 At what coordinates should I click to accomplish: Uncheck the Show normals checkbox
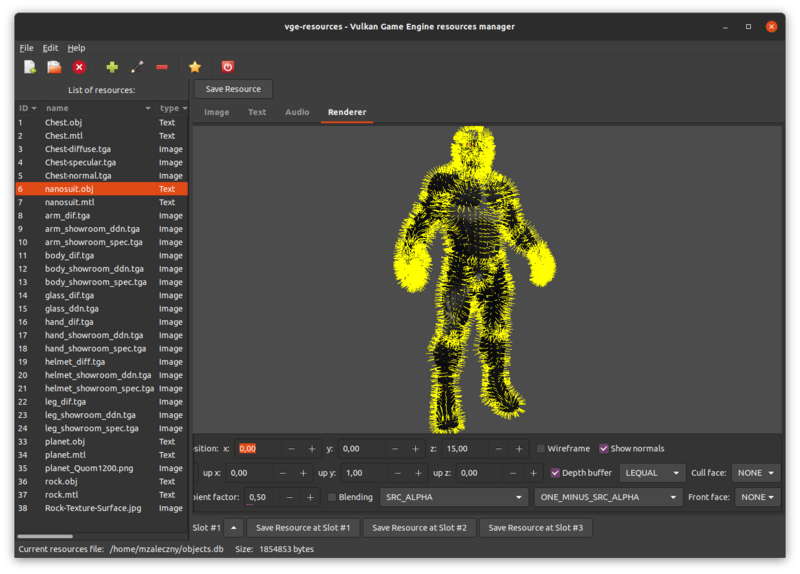coord(604,449)
